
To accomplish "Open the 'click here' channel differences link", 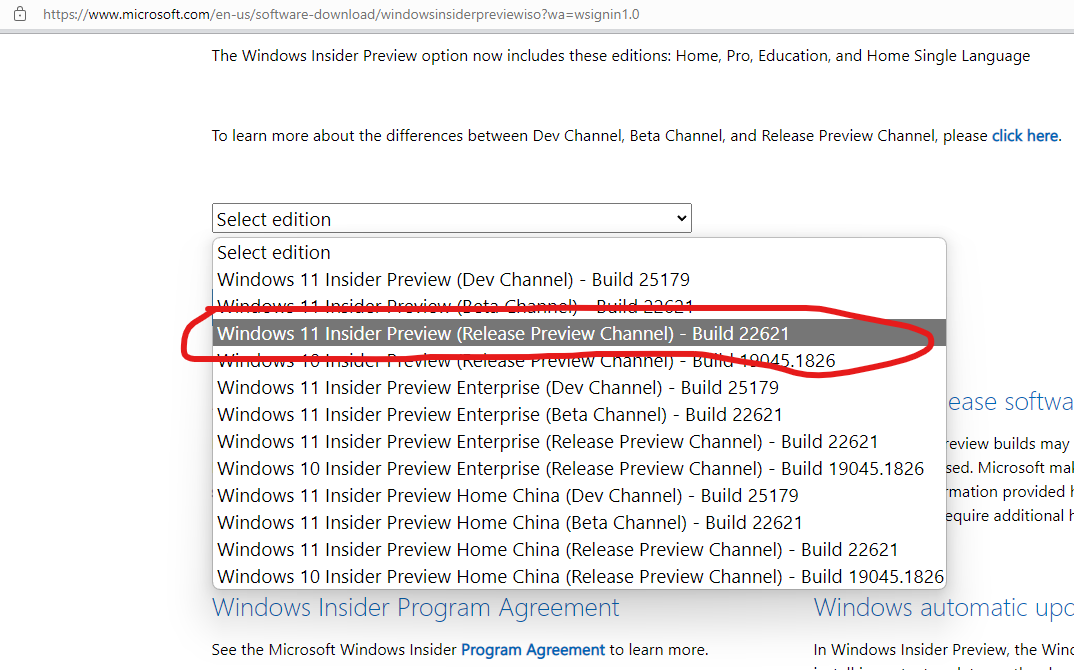I will 1025,136.
